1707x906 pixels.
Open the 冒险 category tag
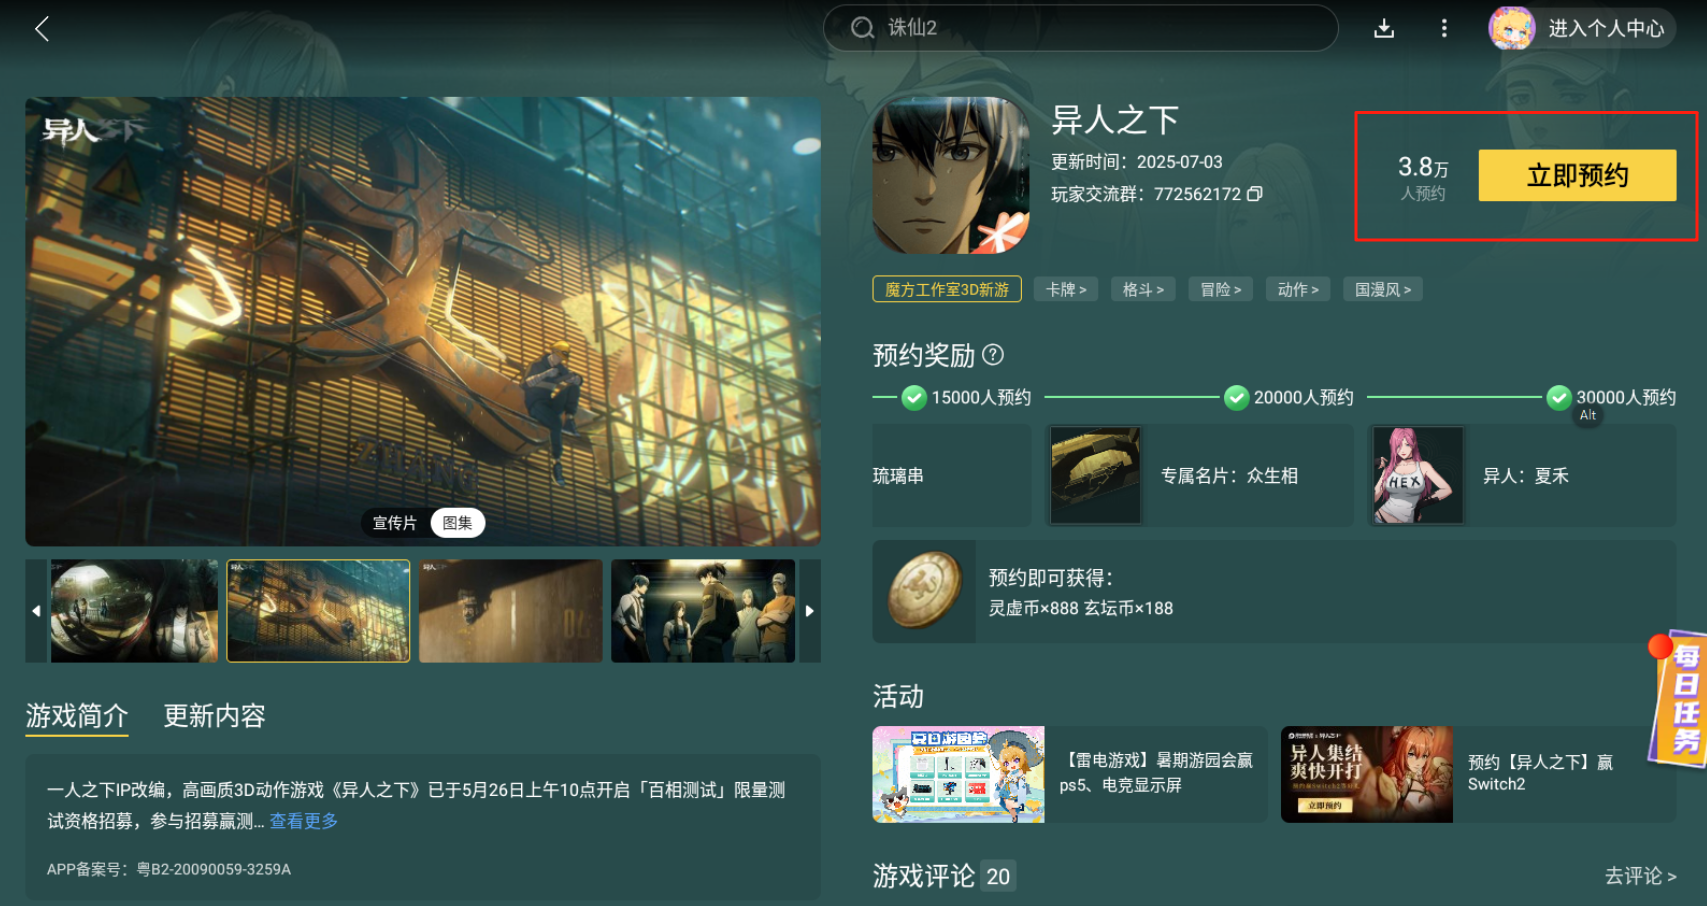point(1221,289)
